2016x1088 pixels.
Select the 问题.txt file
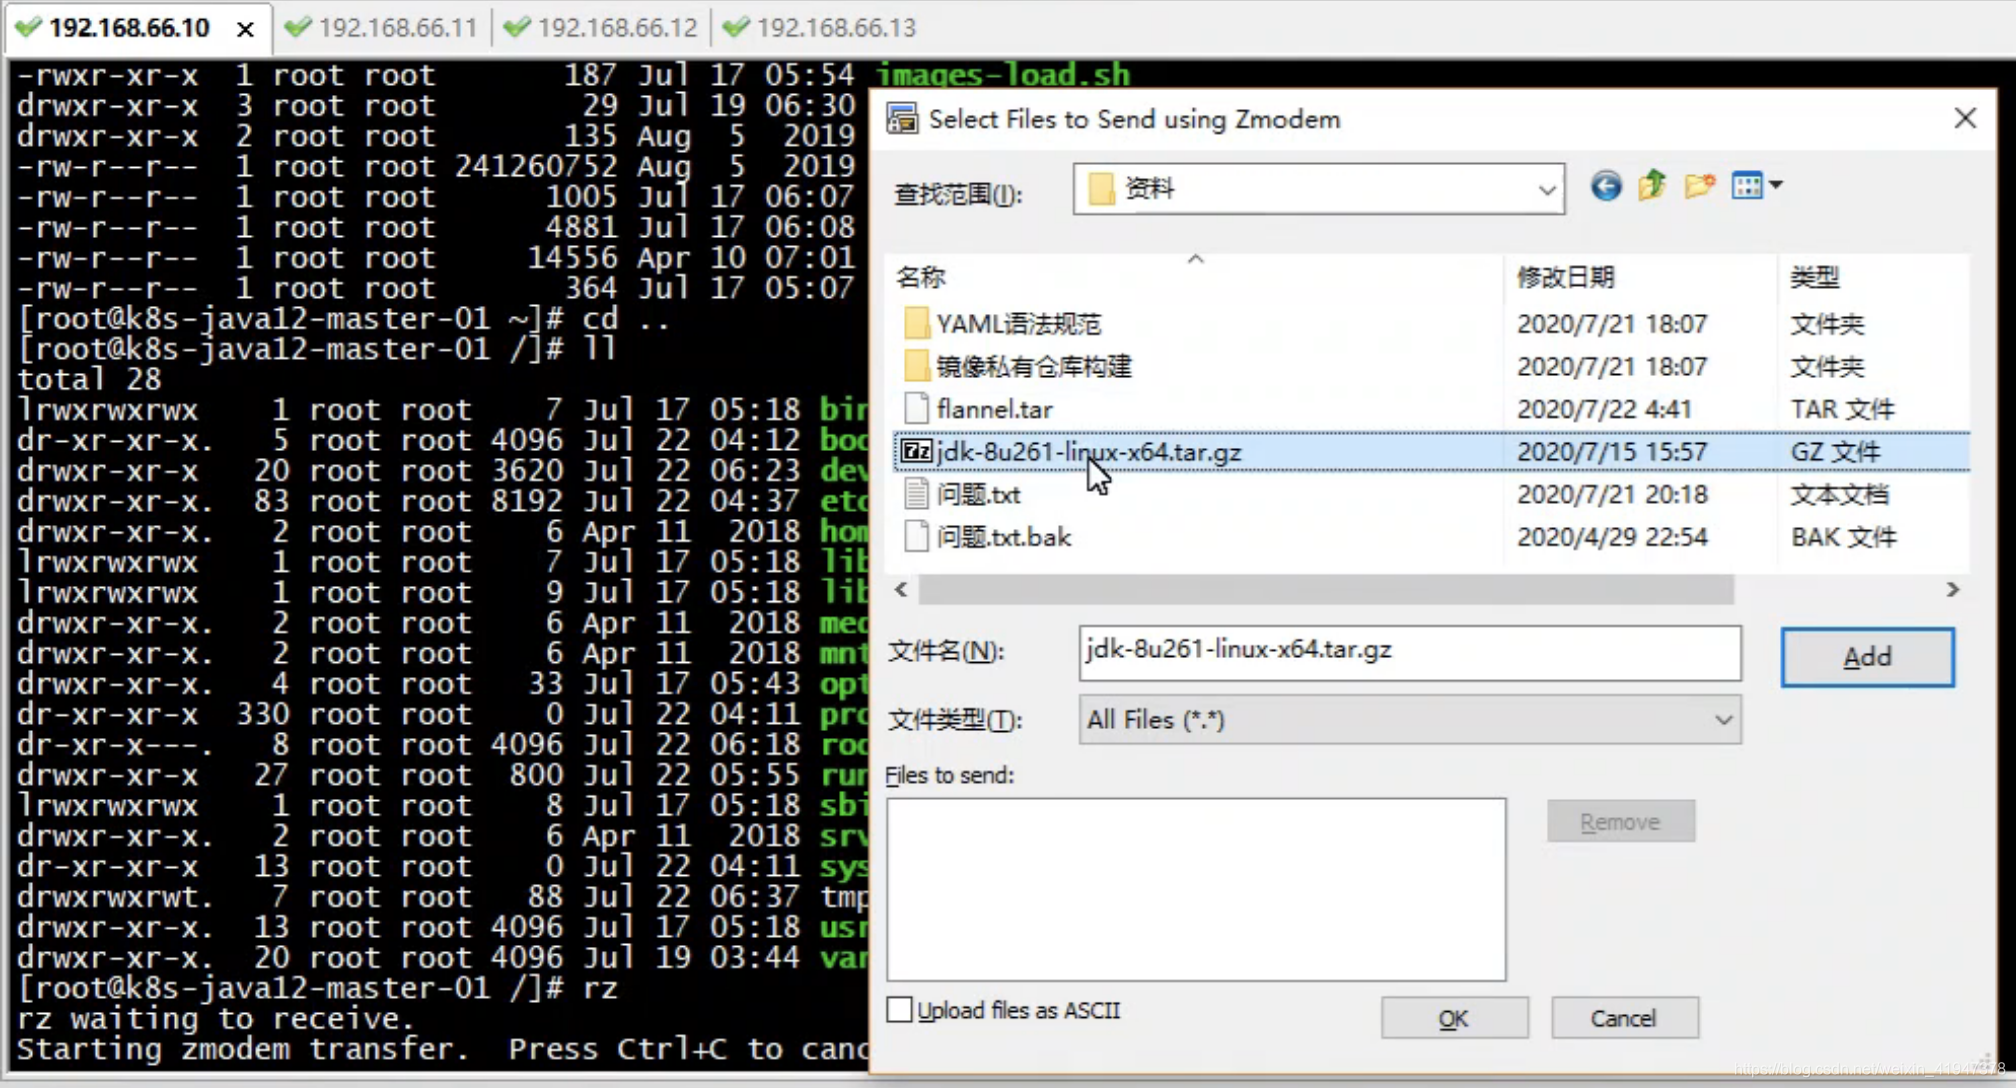coord(978,494)
